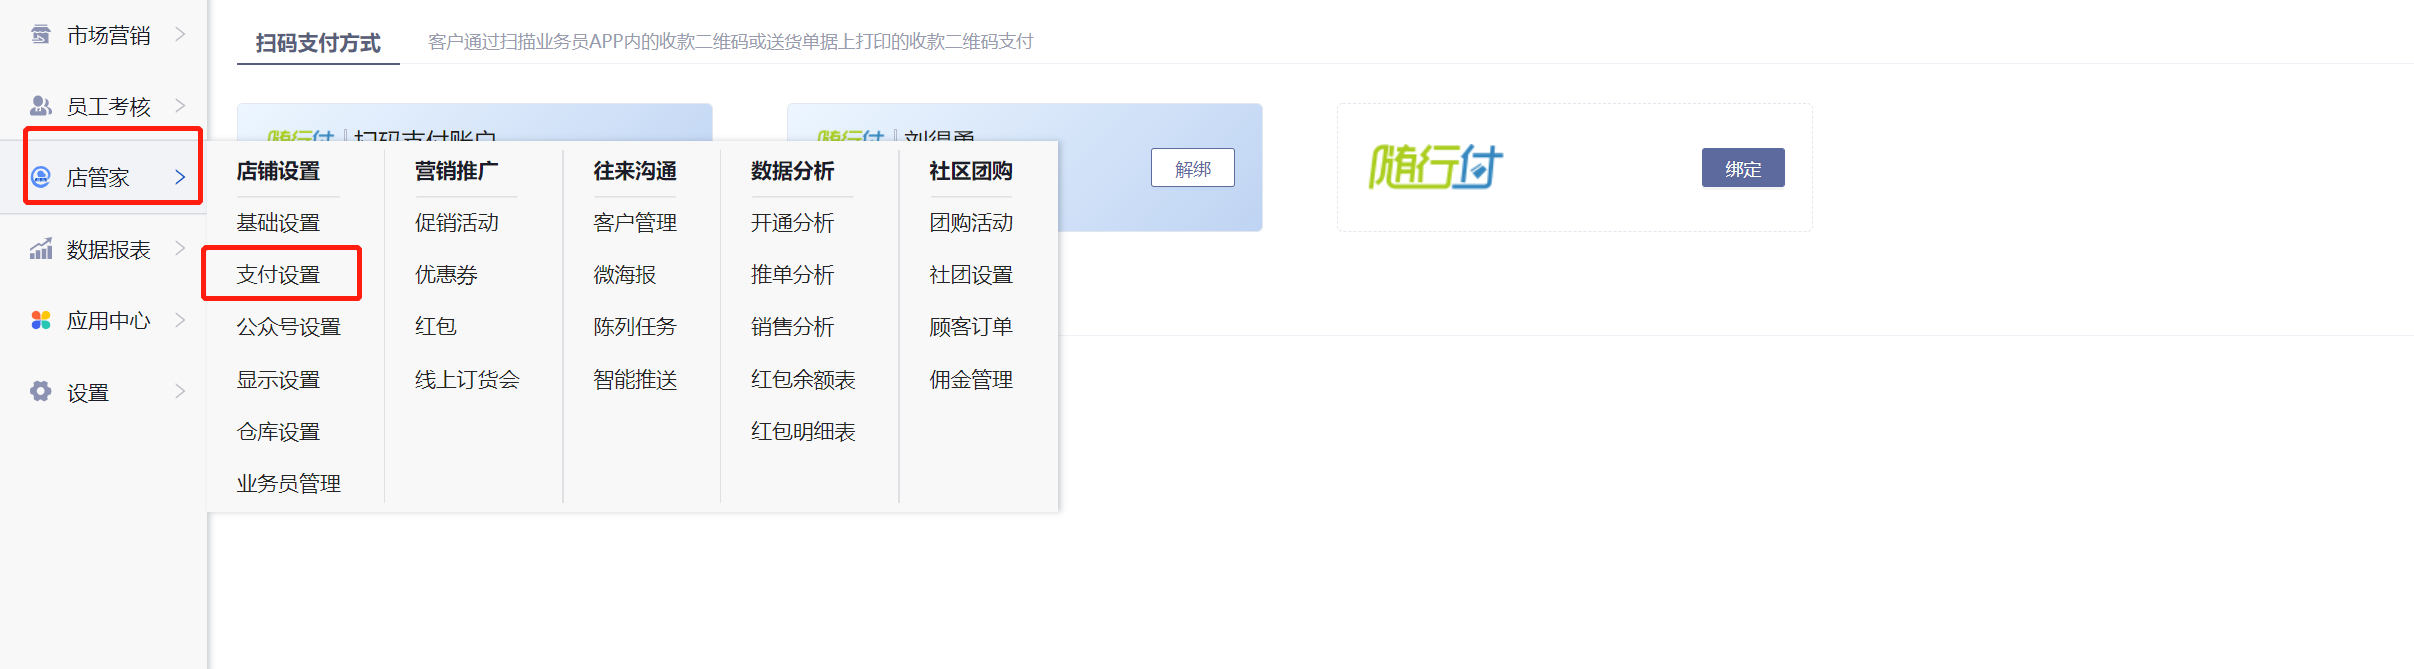Open 促销活动 under 营销推广
Screen dimensions: 2414x669
456,223
